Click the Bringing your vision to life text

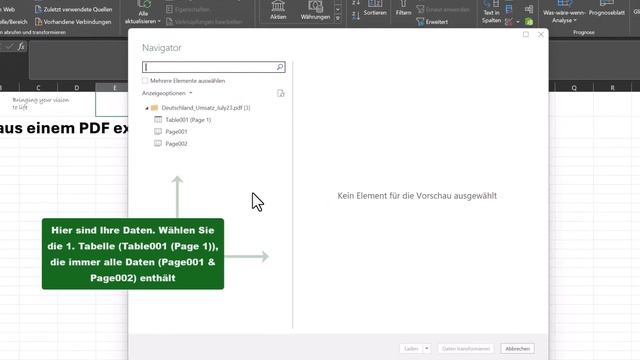[40, 103]
